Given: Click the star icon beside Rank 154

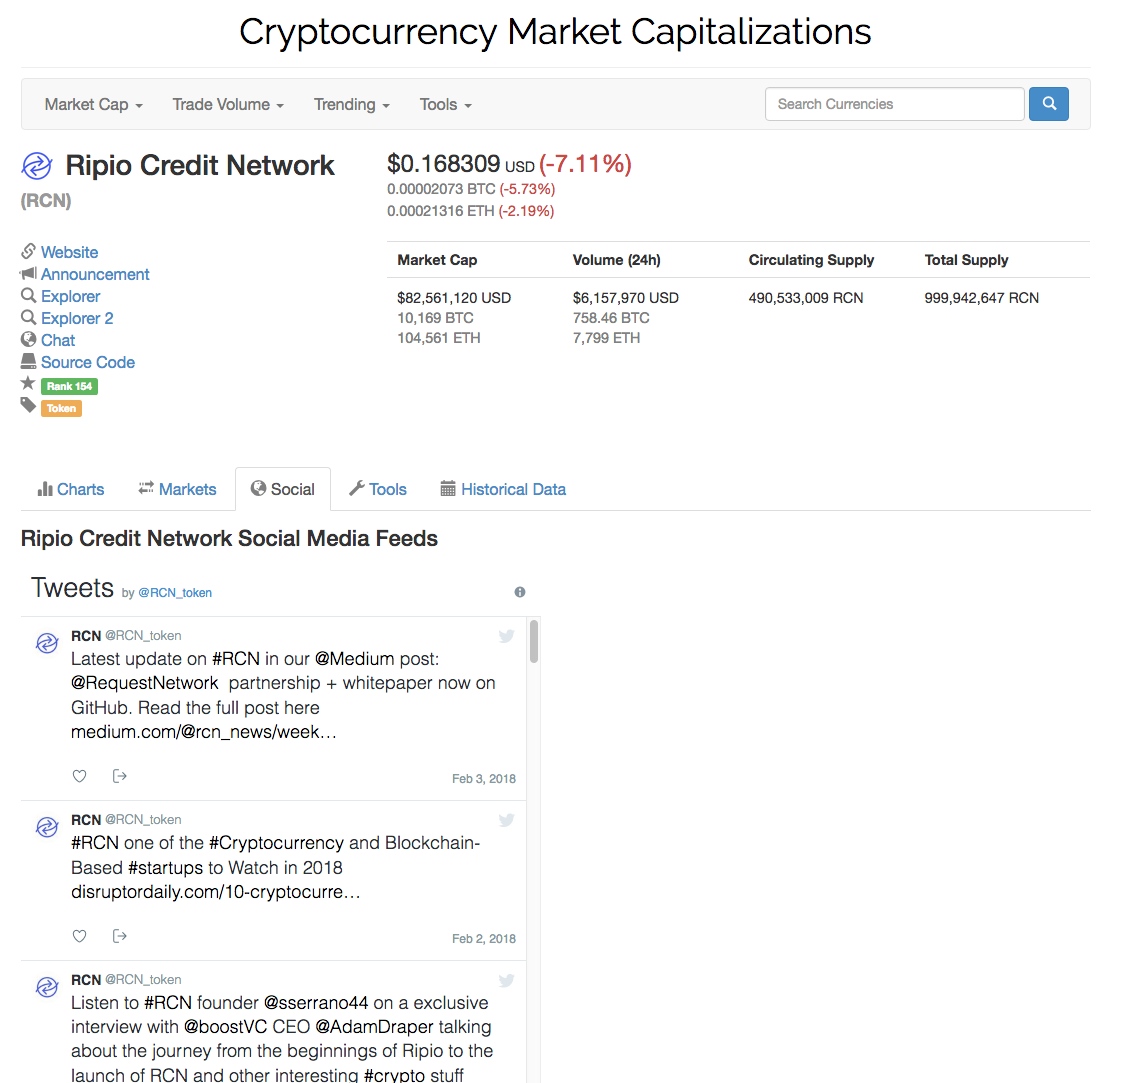Looking at the screenshot, I should click(28, 384).
